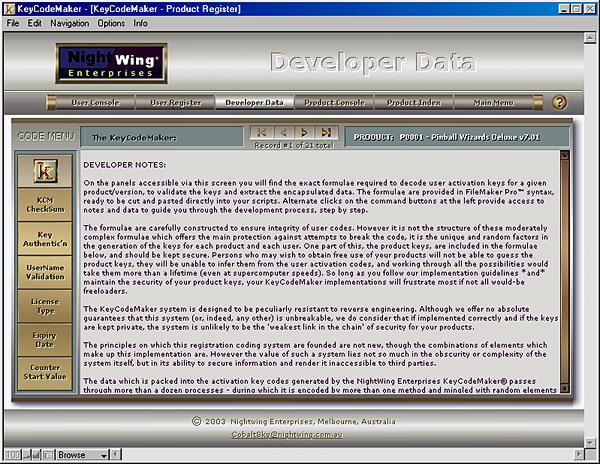Click the DEVELOPER NOTES: heading text
Viewport: 600px width, 464px height.
click(x=125, y=165)
